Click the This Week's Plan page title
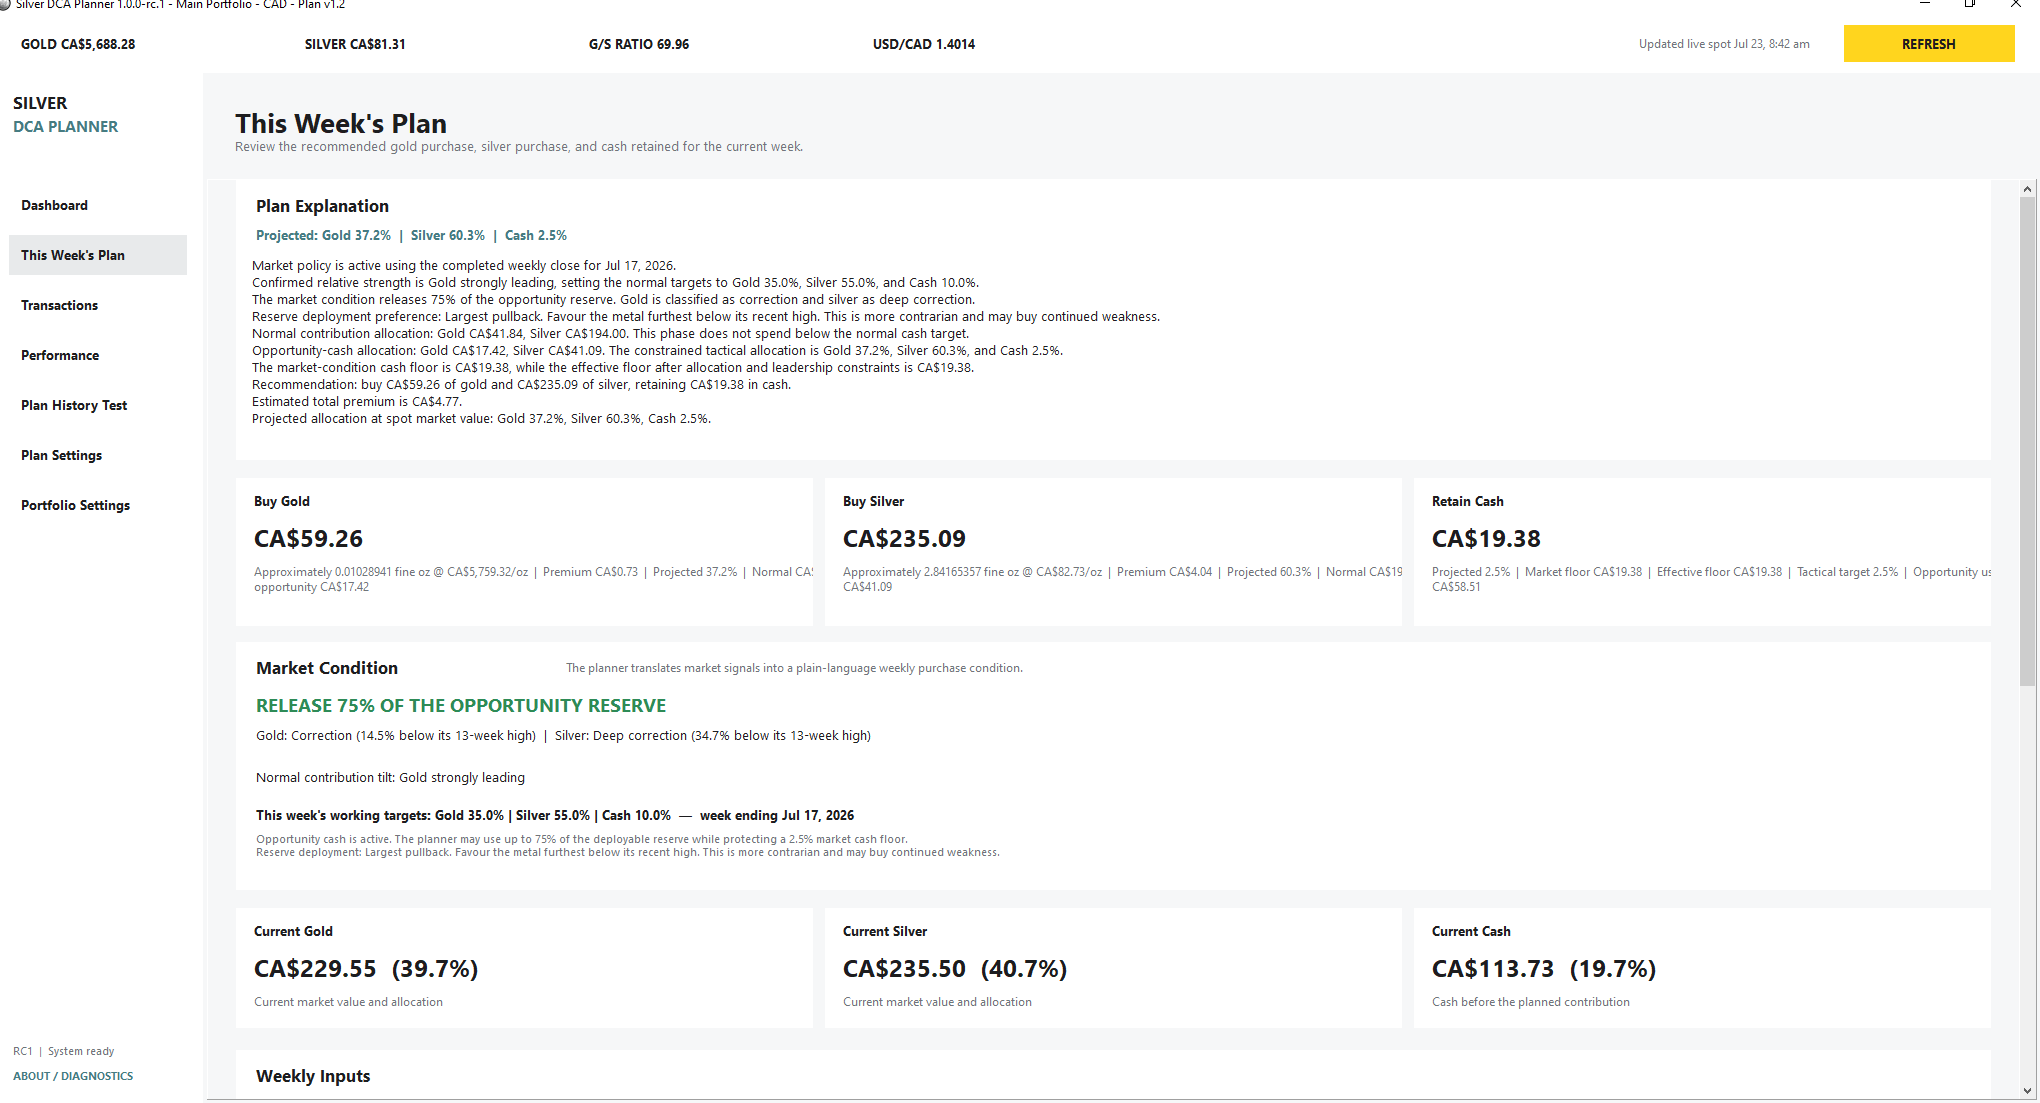Screen dimensions: 2040x1103 point(341,124)
